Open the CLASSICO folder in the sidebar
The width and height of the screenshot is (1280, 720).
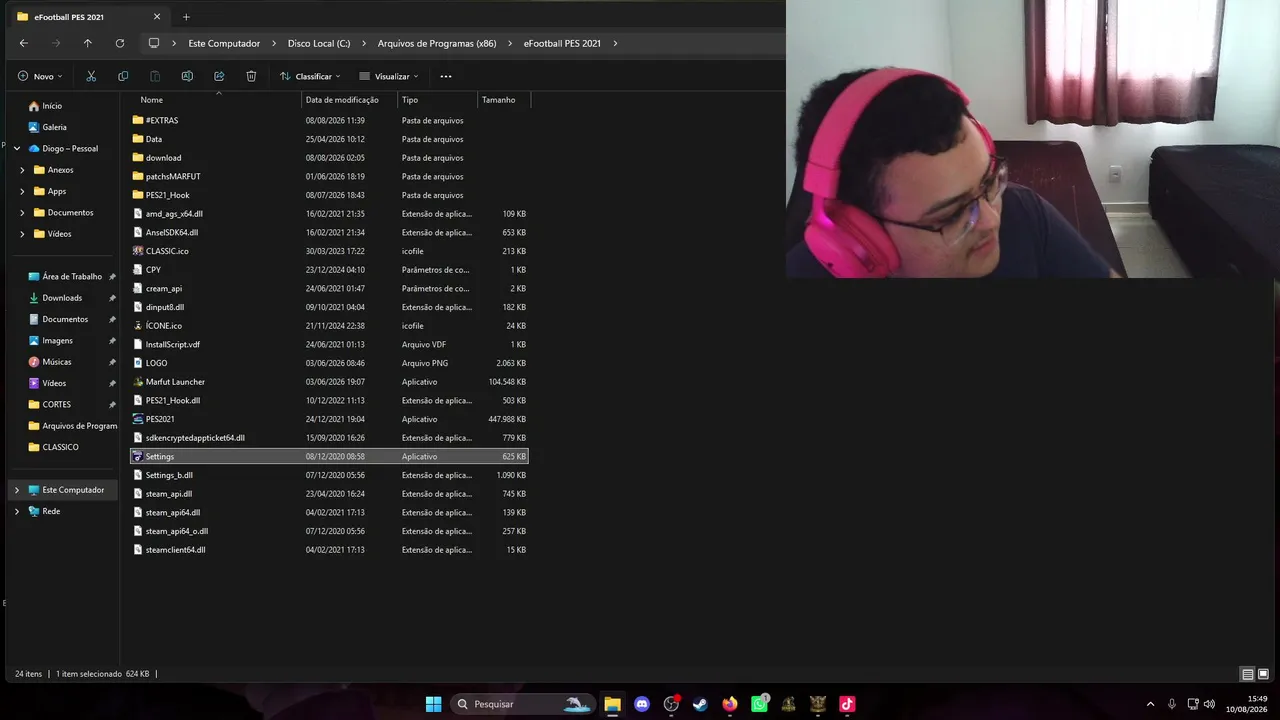click(60, 447)
